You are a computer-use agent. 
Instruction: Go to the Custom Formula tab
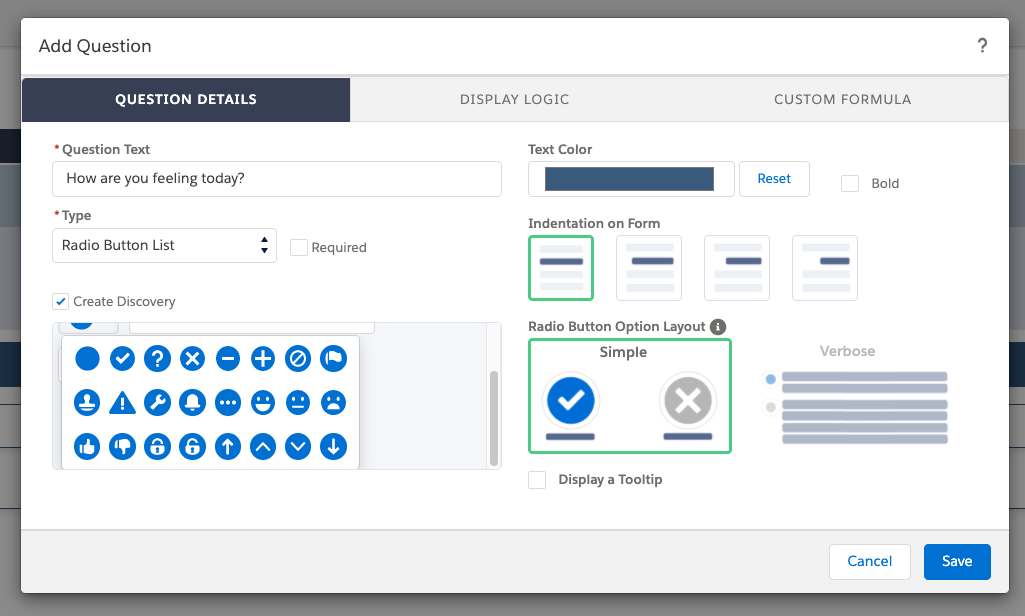coord(843,99)
